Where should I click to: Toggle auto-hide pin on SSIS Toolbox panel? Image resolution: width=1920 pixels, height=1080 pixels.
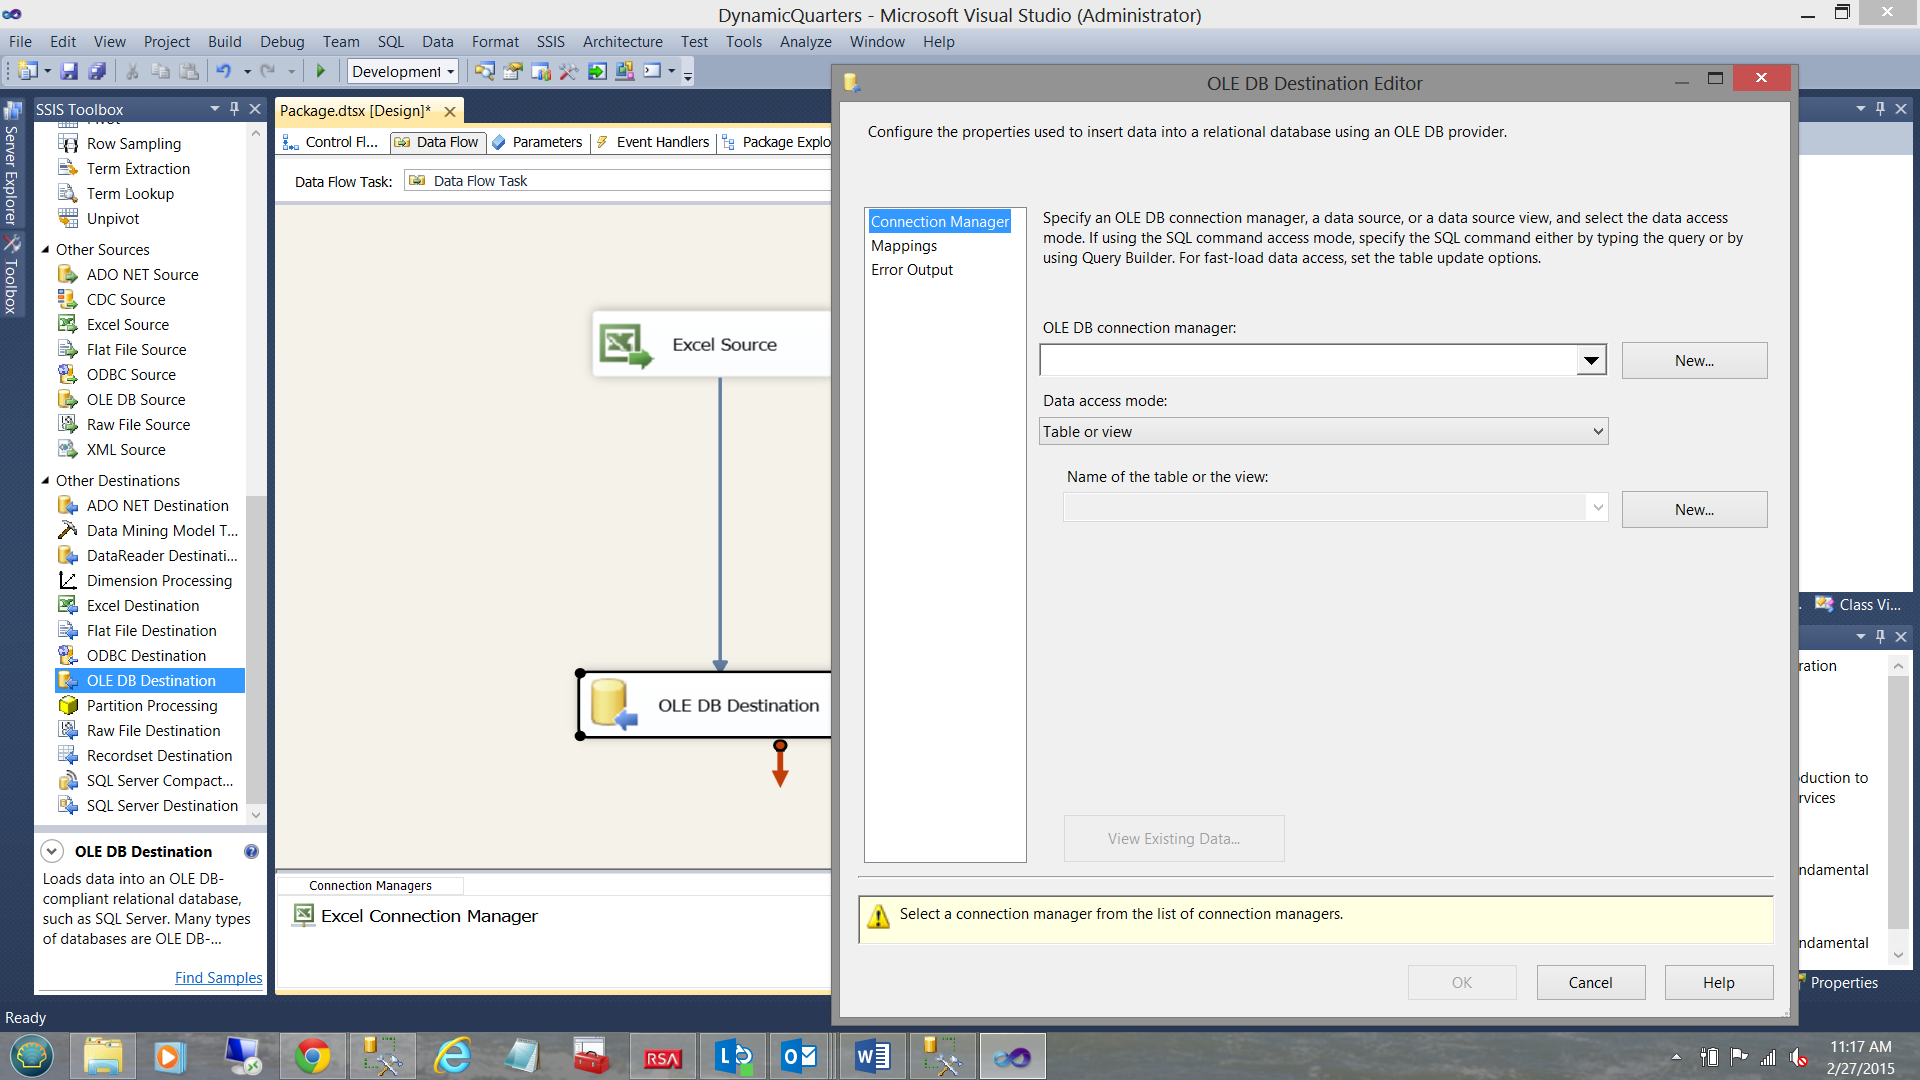[x=234, y=109]
